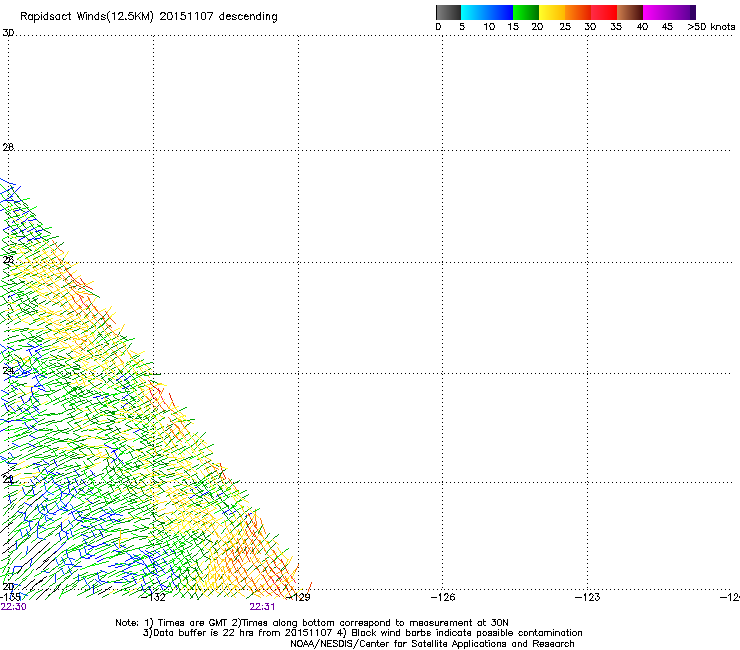Click the '45' label under the color bar
Image resolution: width=740 pixels, height=650 pixels.
tap(667, 27)
